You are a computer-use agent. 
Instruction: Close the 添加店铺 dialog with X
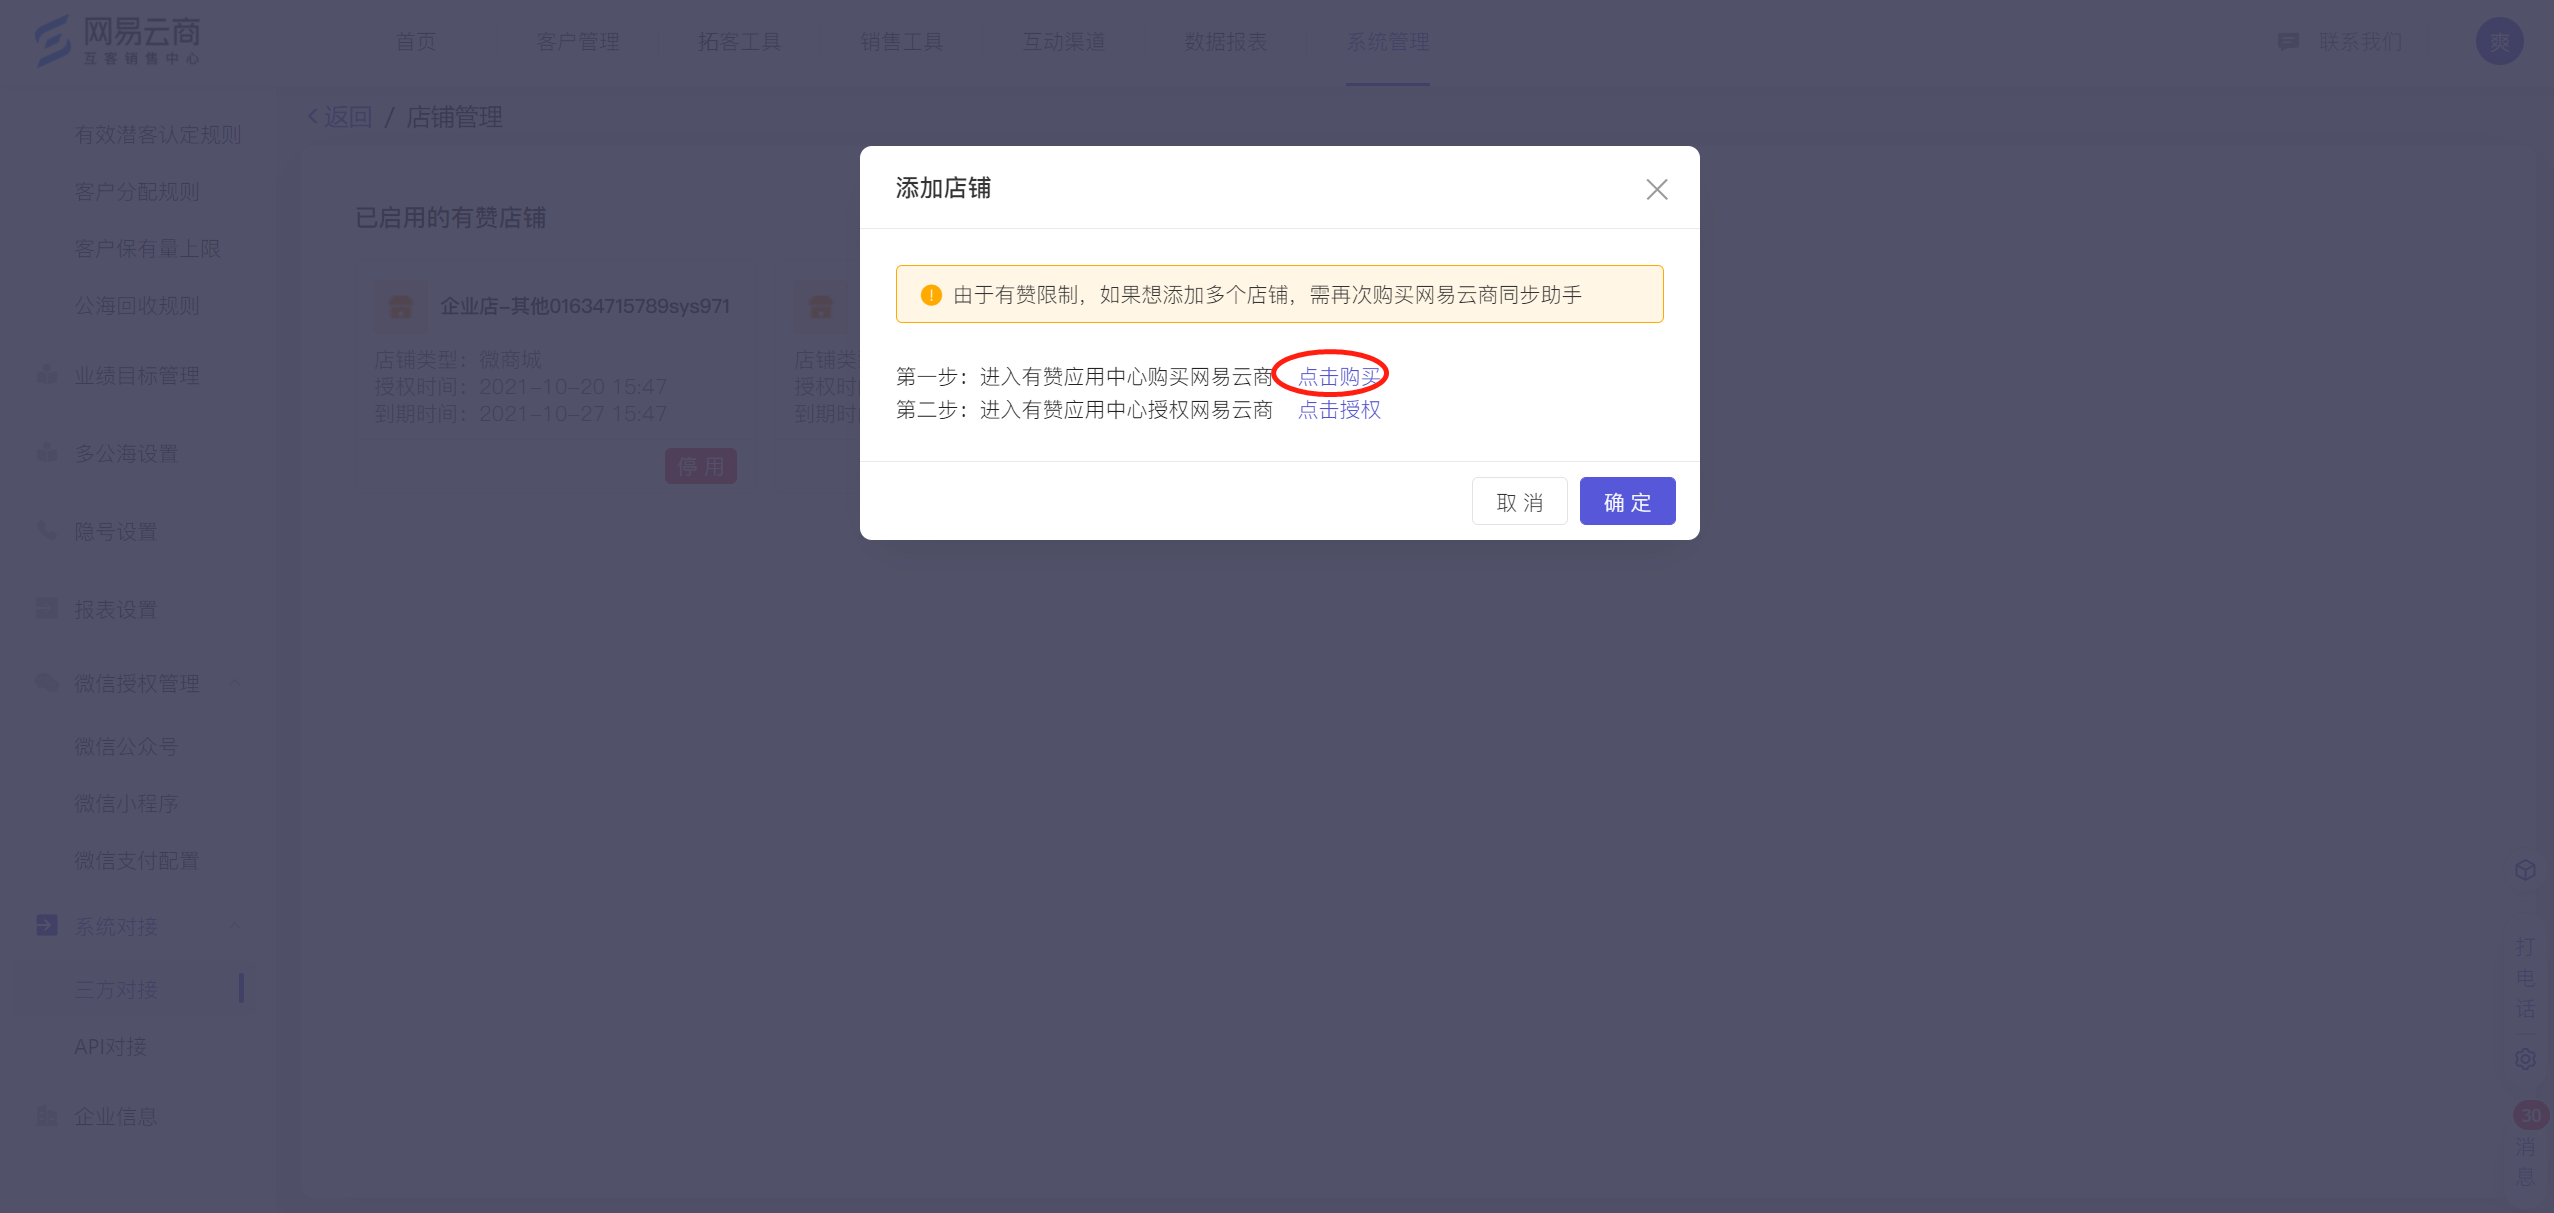click(x=1656, y=189)
